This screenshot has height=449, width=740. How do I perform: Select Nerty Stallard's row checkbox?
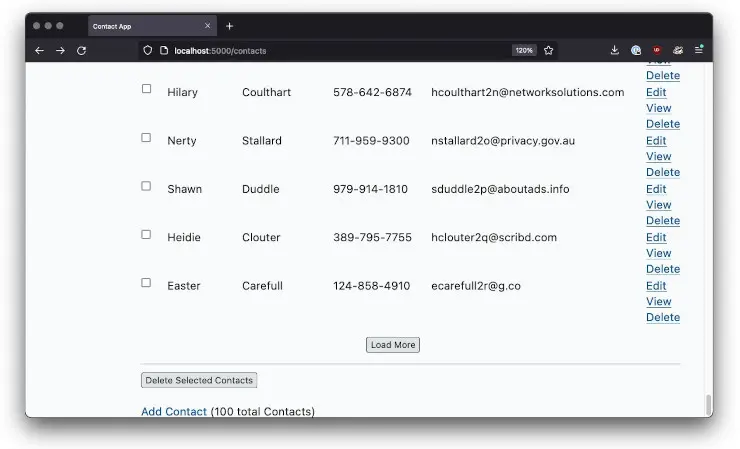pyautogui.click(x=146, y=138)
